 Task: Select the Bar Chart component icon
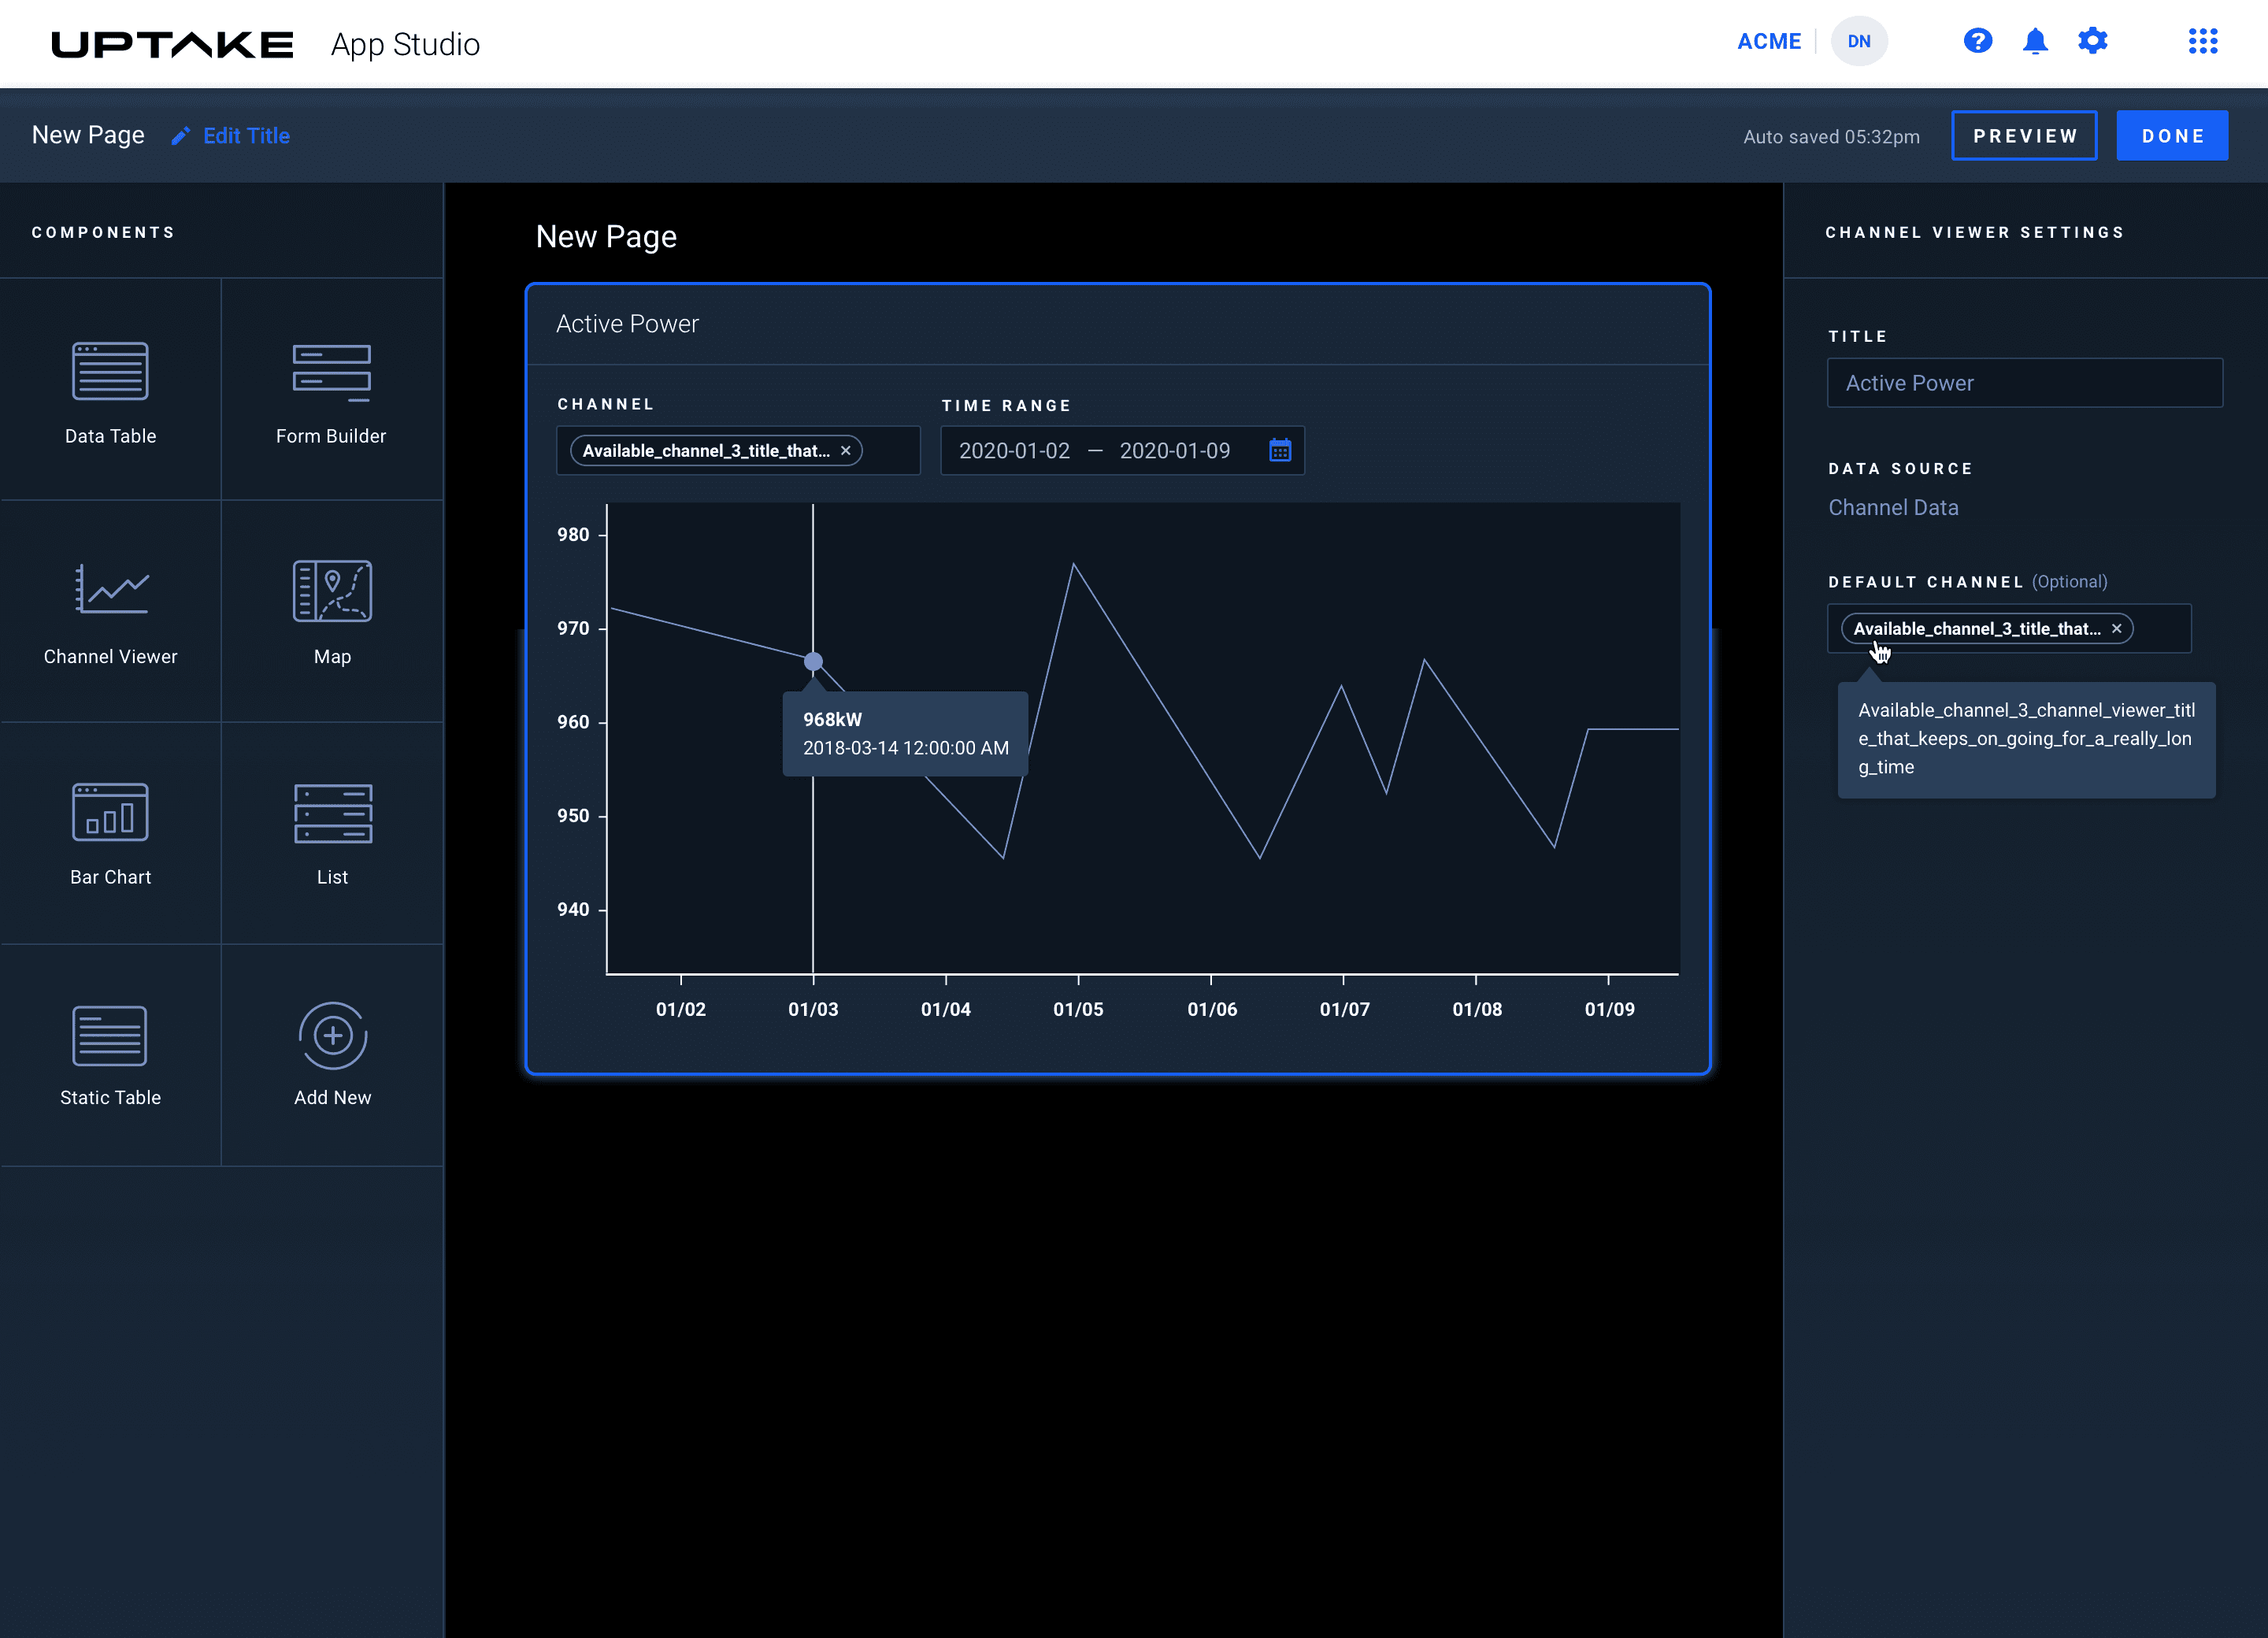point(110,812)
